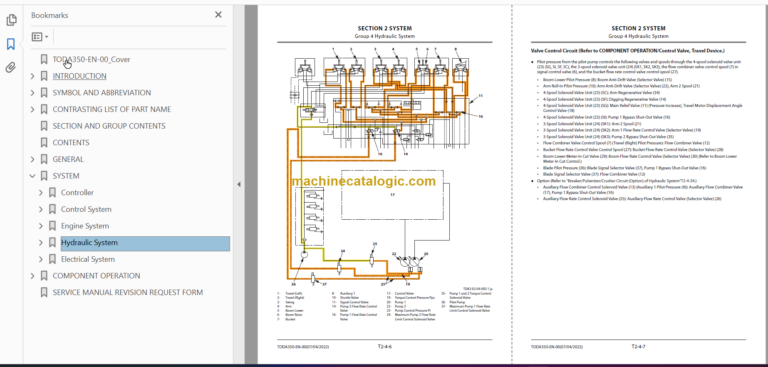Open SYMBOL AND ABBREVIATION bookmark
This screenshot has width=768, height=367.
click(102, 93)
